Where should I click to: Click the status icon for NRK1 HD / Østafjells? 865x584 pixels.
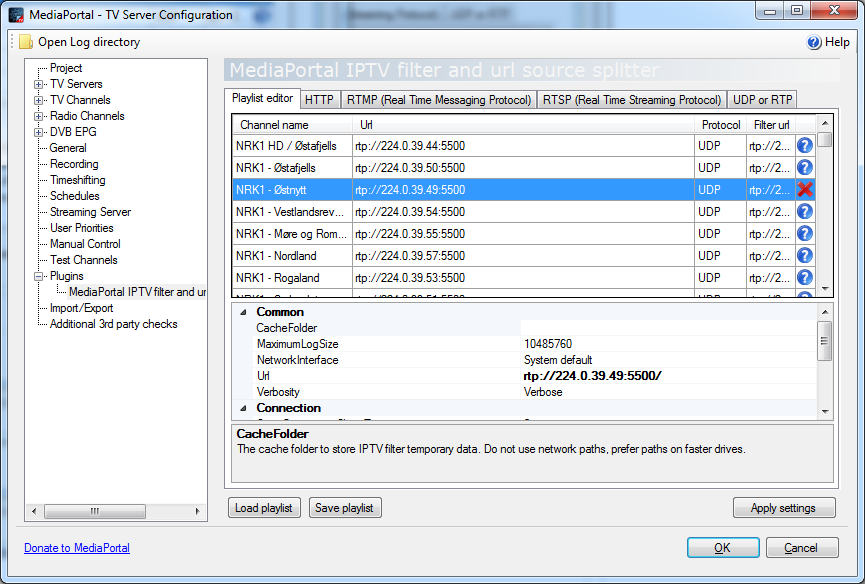pyautogui.click(x=805, y=146)
